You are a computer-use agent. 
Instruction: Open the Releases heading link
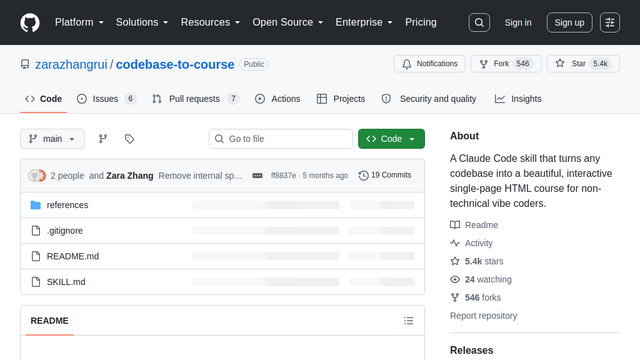[471, 350]
